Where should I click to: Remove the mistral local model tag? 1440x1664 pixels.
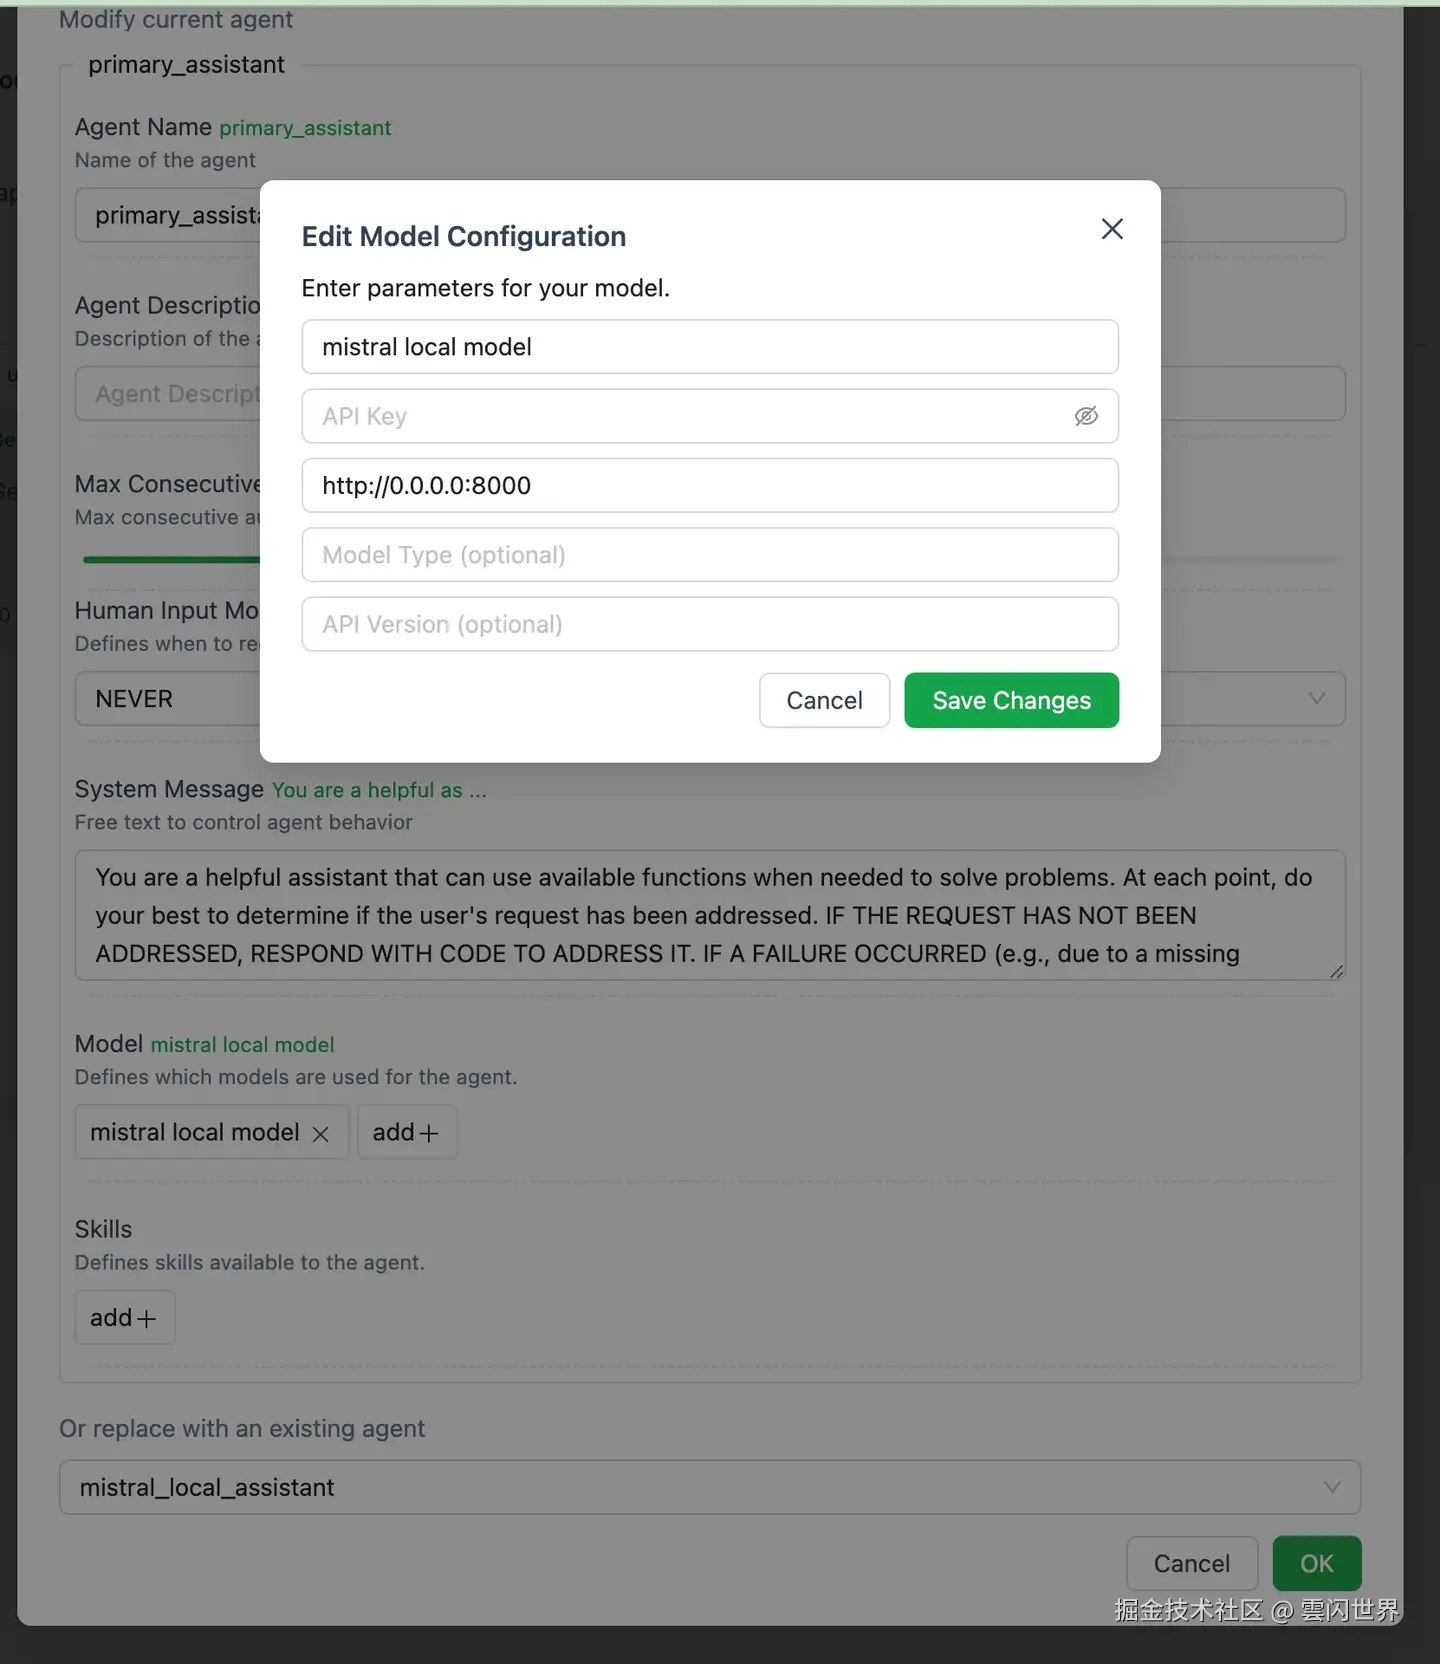[321, 1134]
